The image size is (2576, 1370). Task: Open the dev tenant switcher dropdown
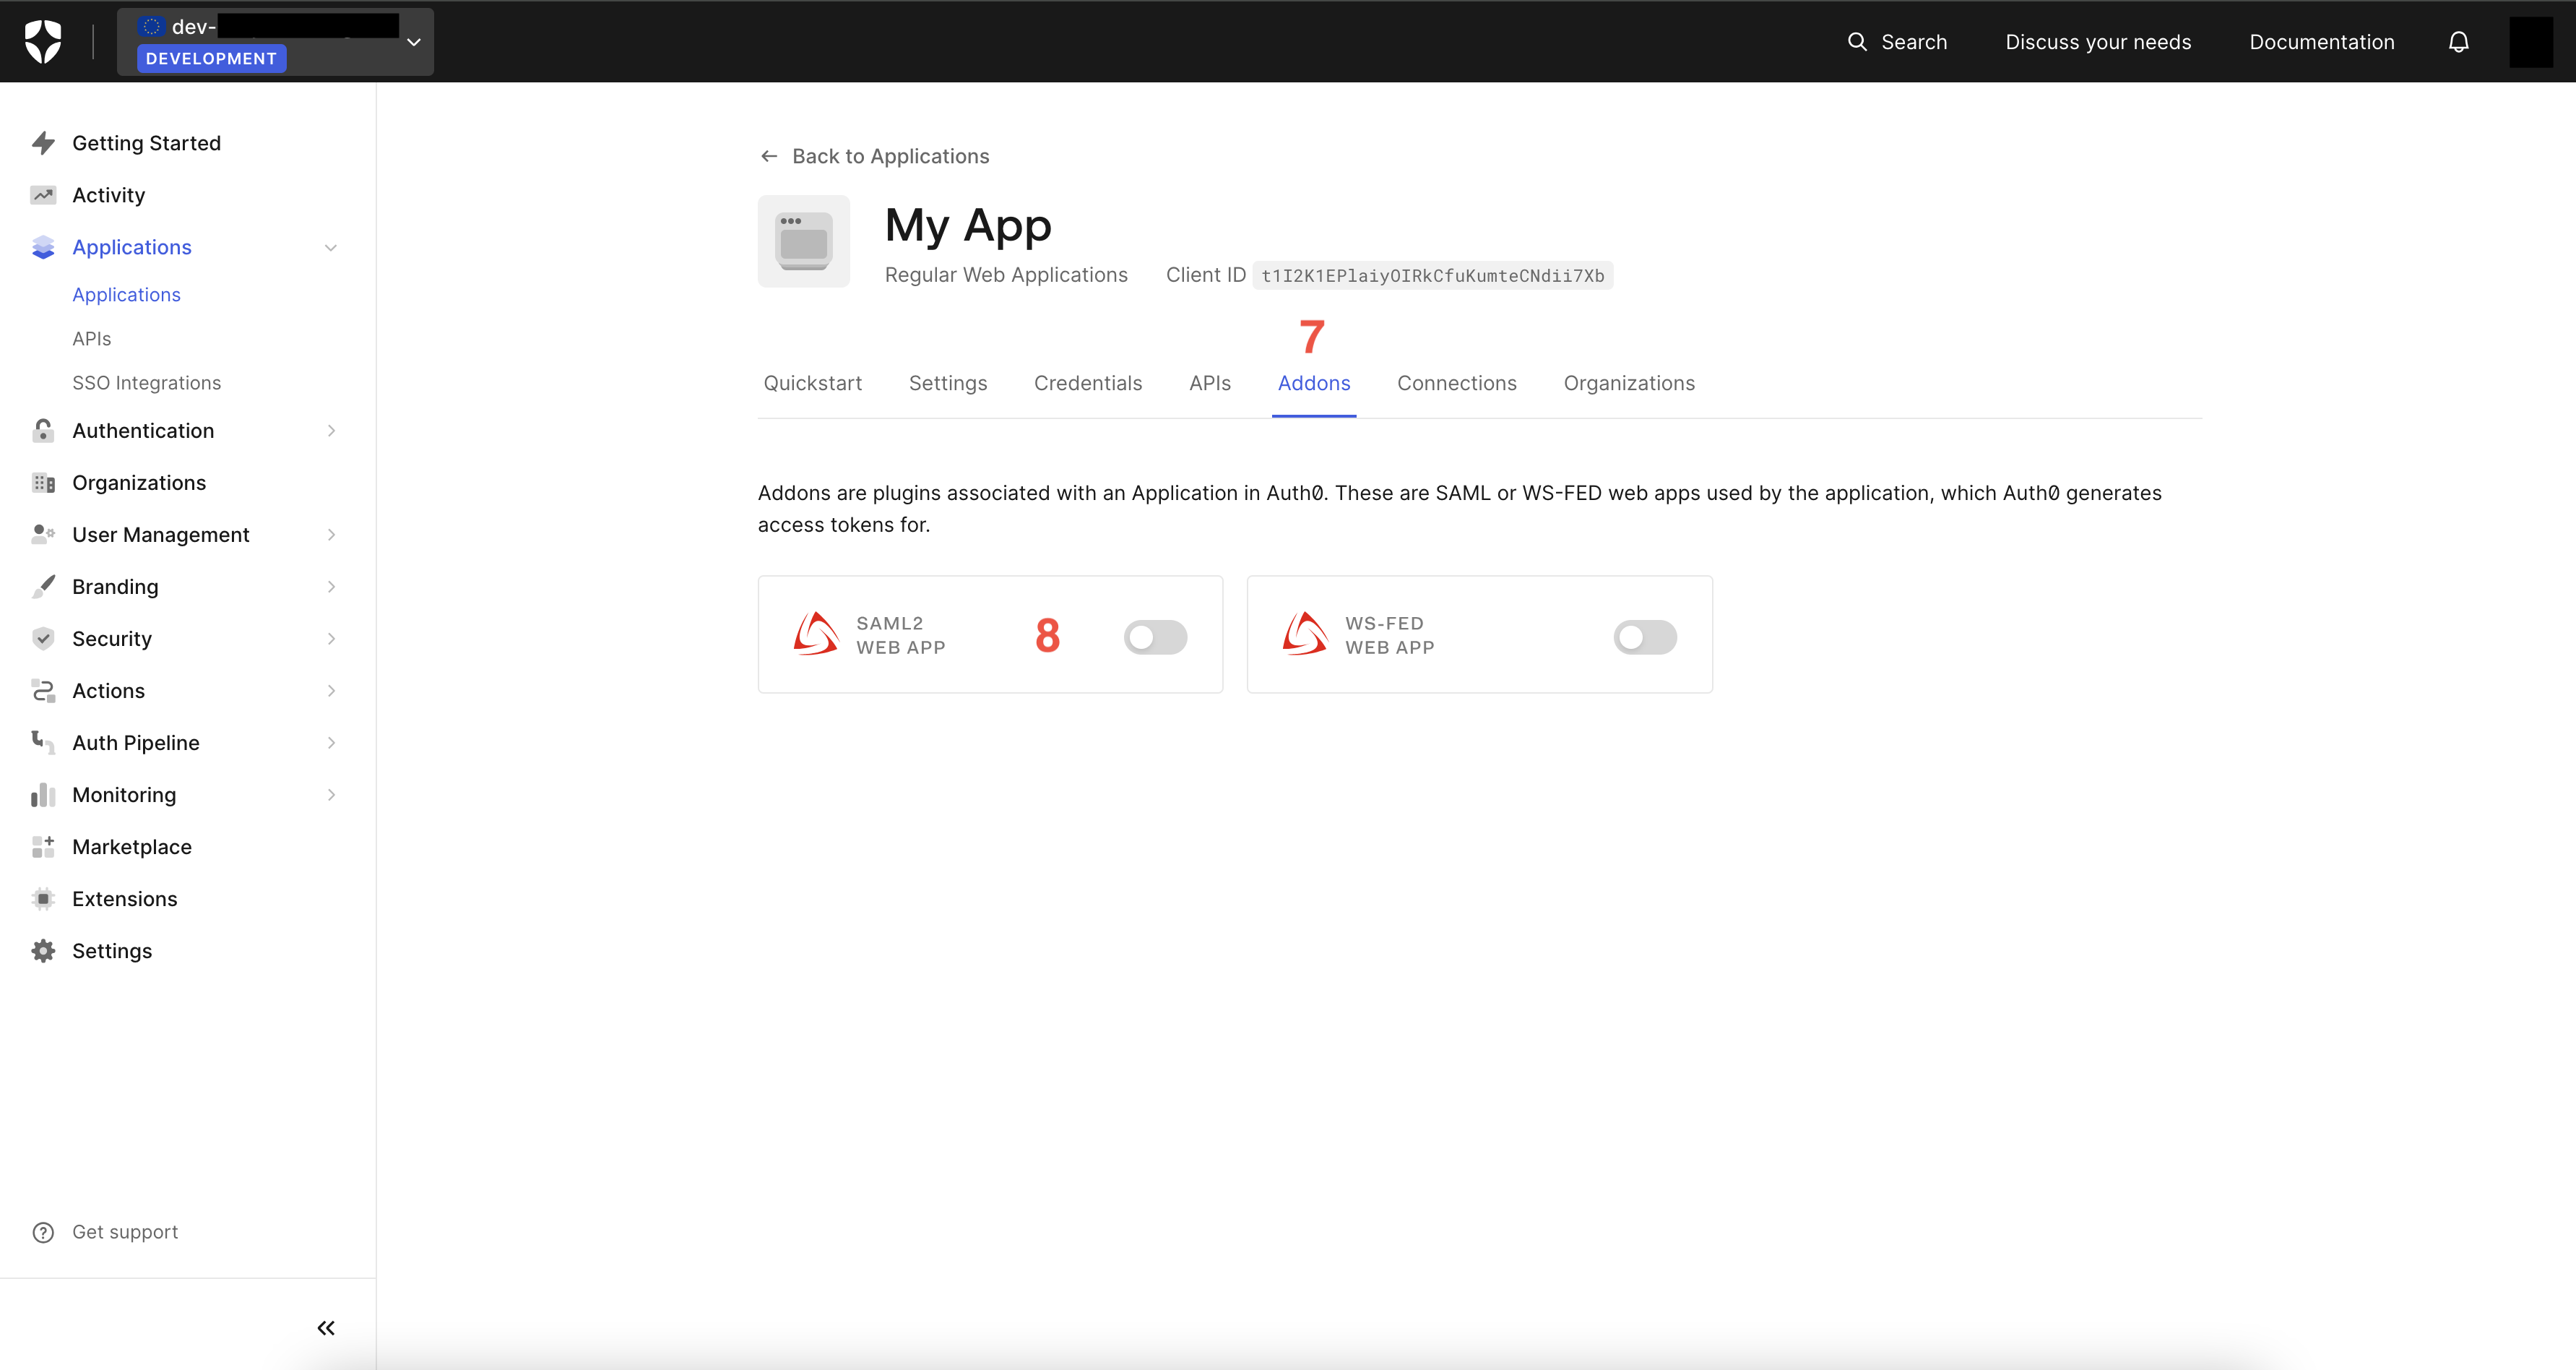tap(413, 42)
